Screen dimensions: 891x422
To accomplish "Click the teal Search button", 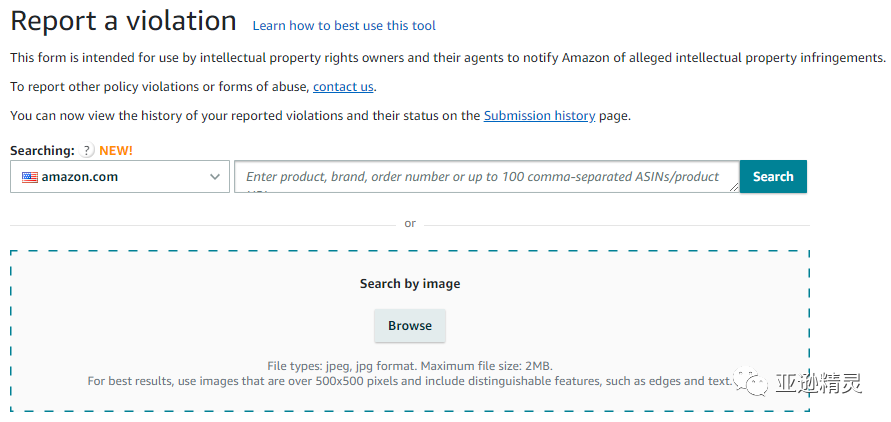I will coord(773,177).
